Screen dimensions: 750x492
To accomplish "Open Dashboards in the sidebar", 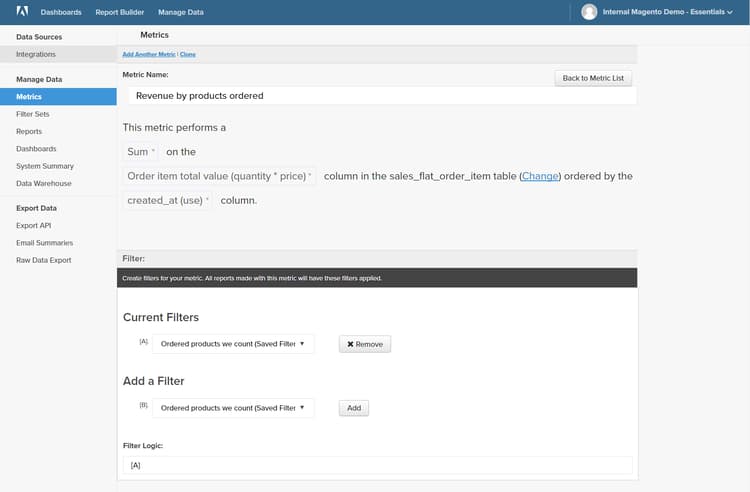I will point(36,149).
